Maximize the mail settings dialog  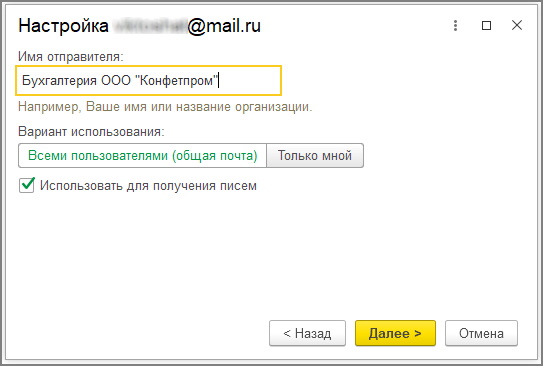(486, 25)
